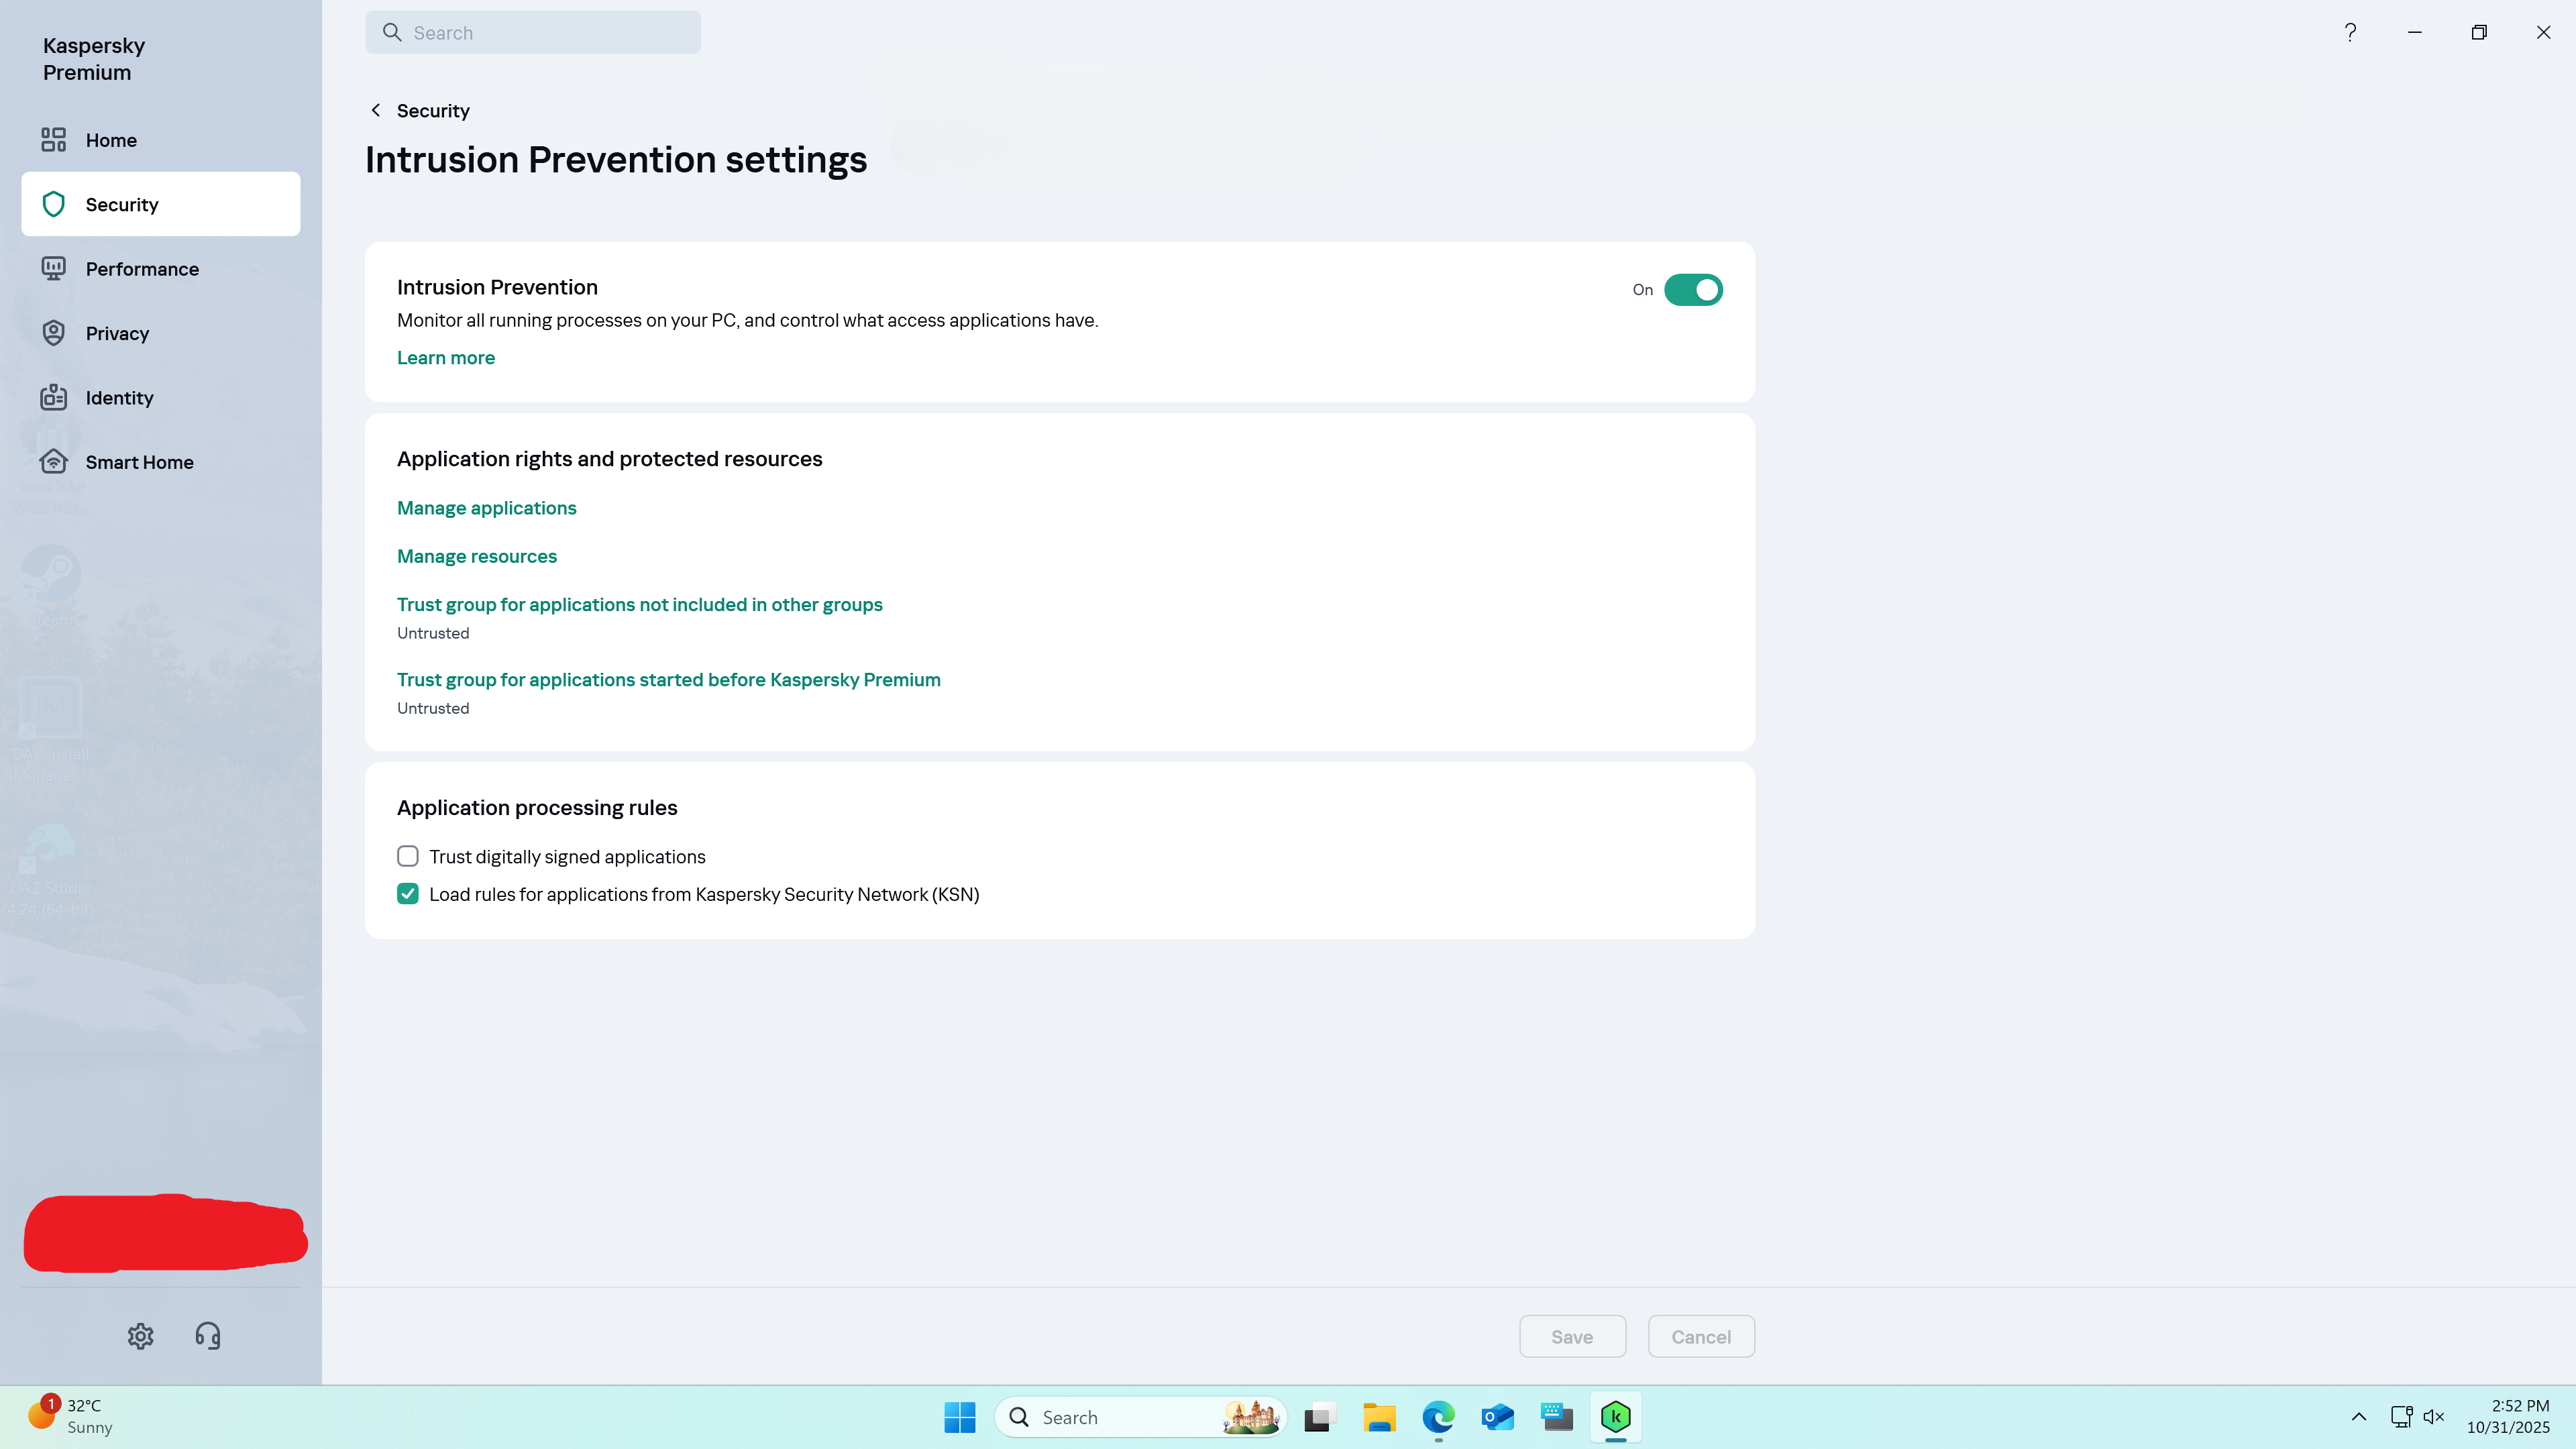The height and width of the screenshot is (1449, 2576).
Task: Click the magnifier icon in Kaspersky search
Action: coord(392,32)
